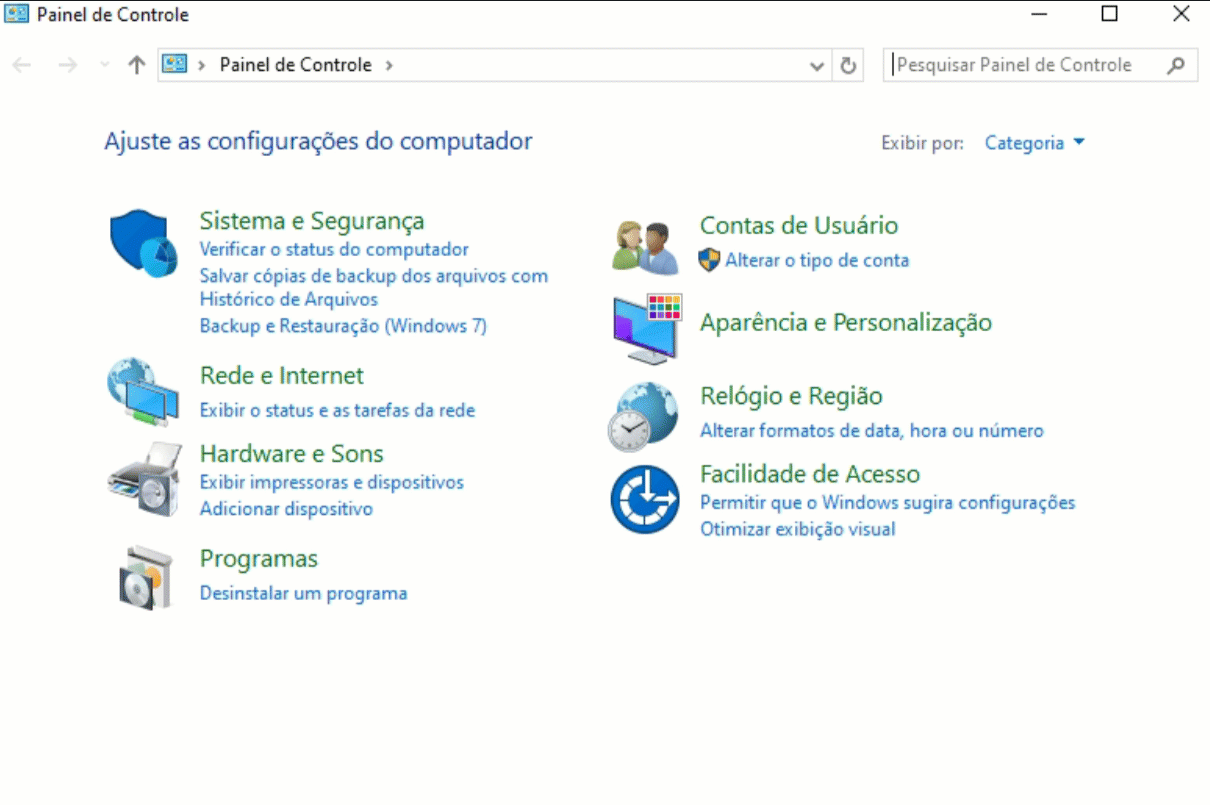1210x805 pixels.
Task: Click Adicionar dispositivo link
Action: pyautogui.click(x=286, y=509)
